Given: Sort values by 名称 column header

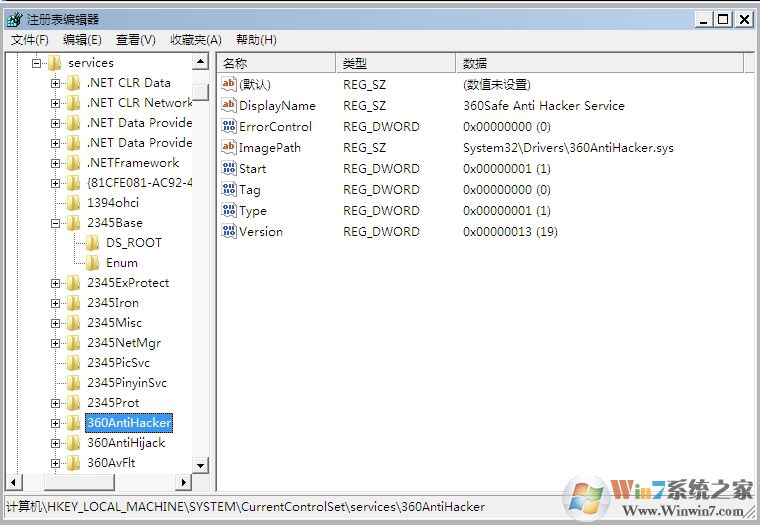Looking at the screenshot, I should tap(276, 63).
